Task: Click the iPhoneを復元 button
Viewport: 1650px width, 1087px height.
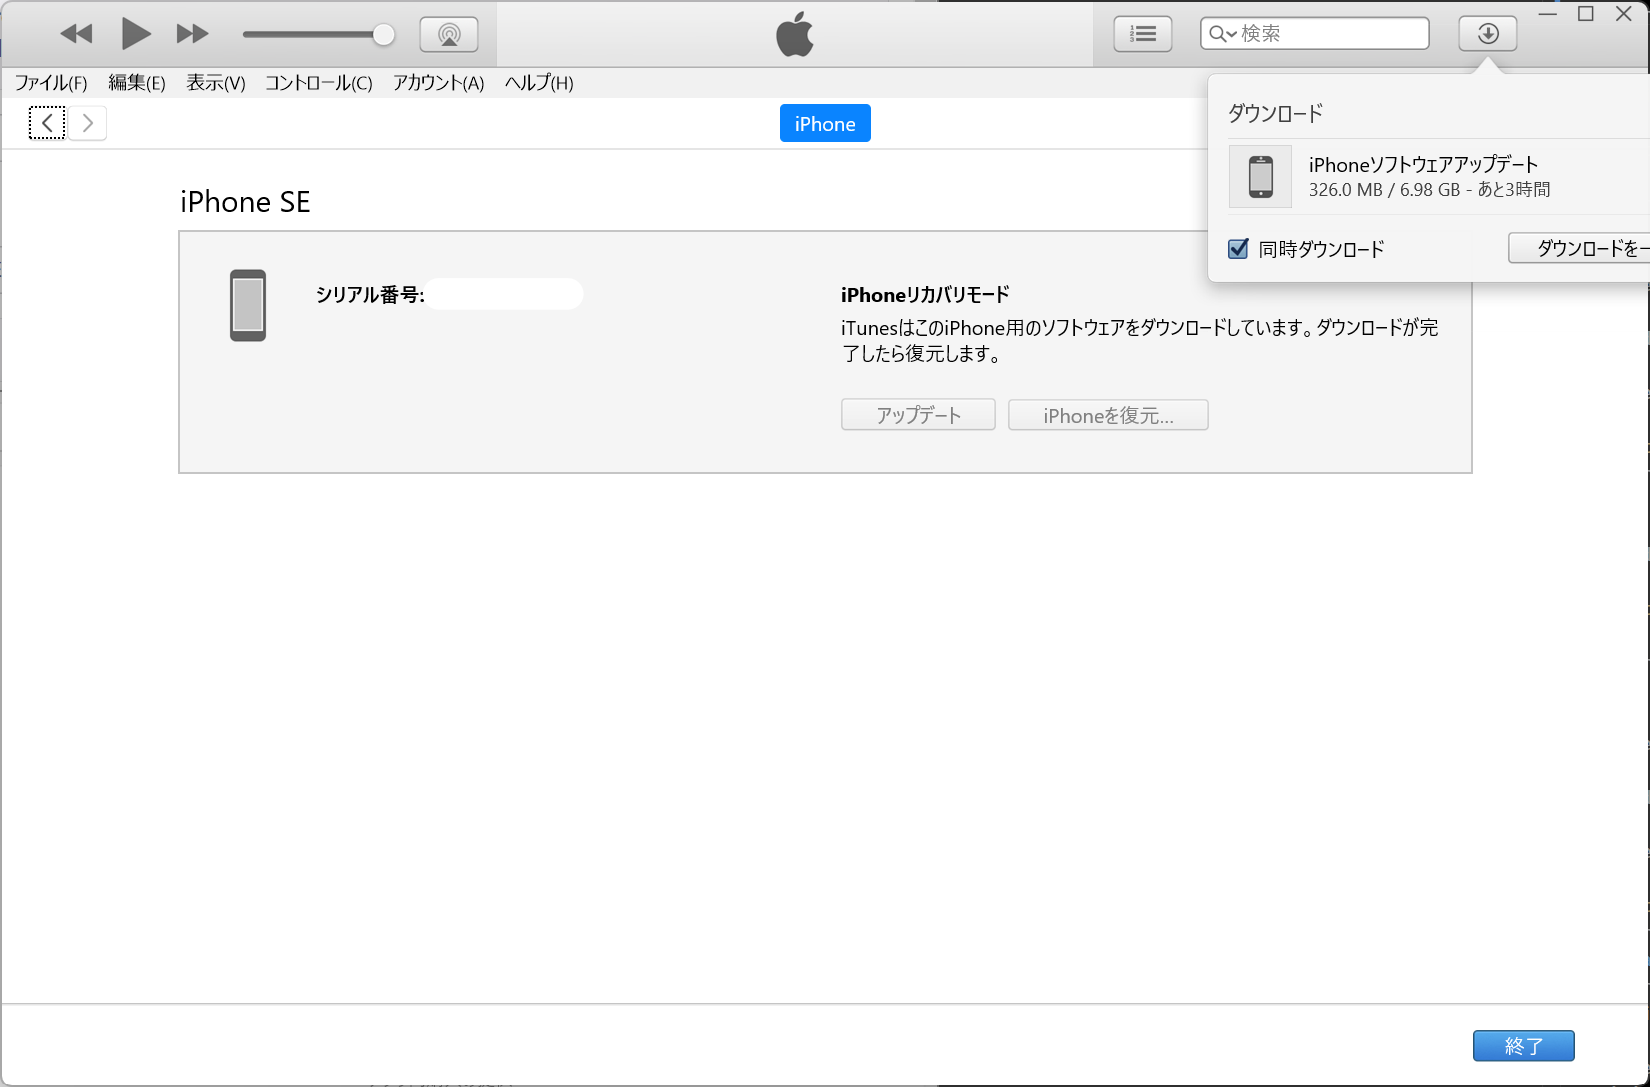Action: point(1108,415)
